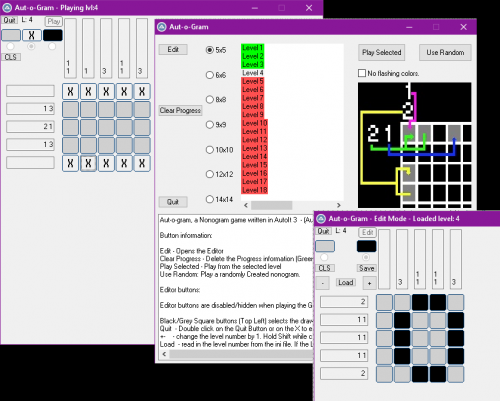Select the grey square tool in Playing window
The image size is (500, 401).
click(x=11, y=35)
